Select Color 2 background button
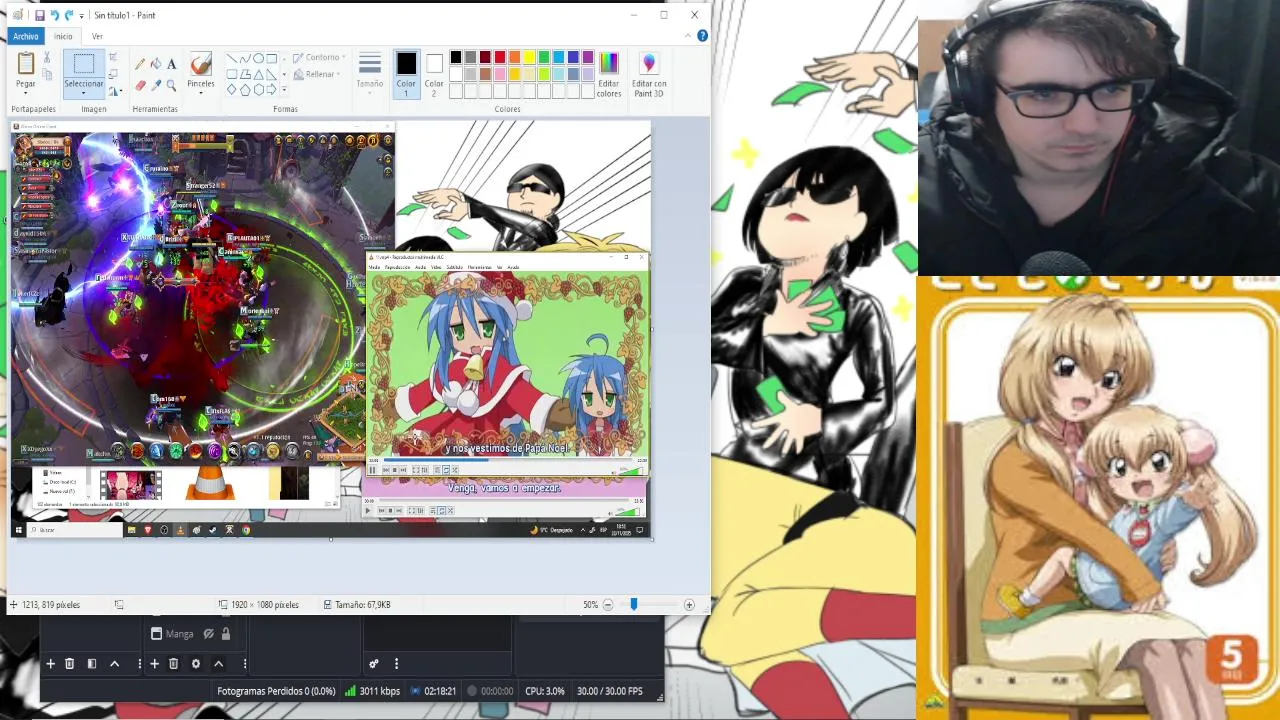Viewport: 1280px width, 720px height. (x=434, y=73)
